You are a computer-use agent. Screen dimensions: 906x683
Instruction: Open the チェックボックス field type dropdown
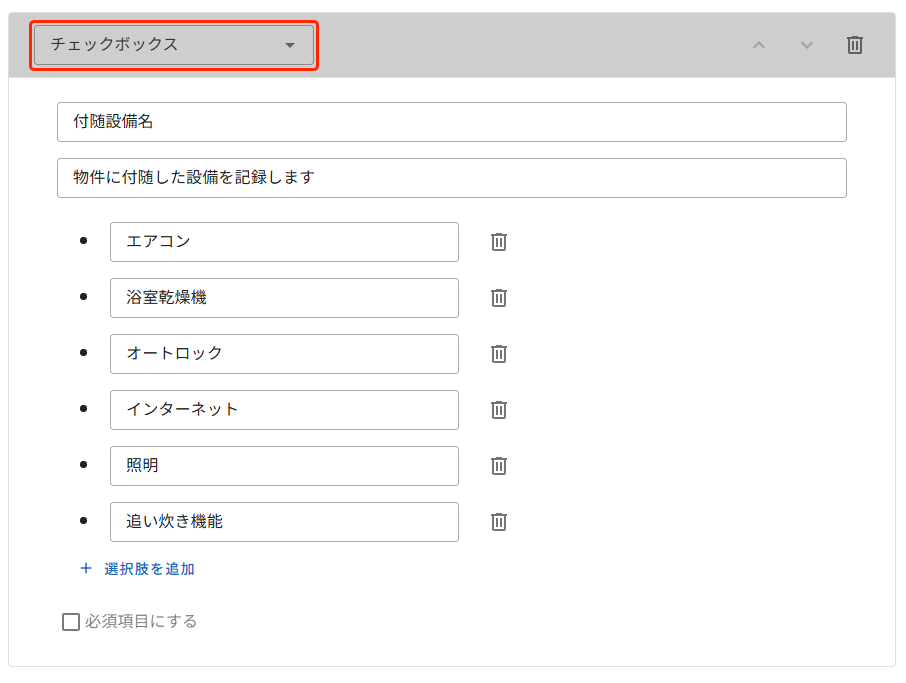174,45
